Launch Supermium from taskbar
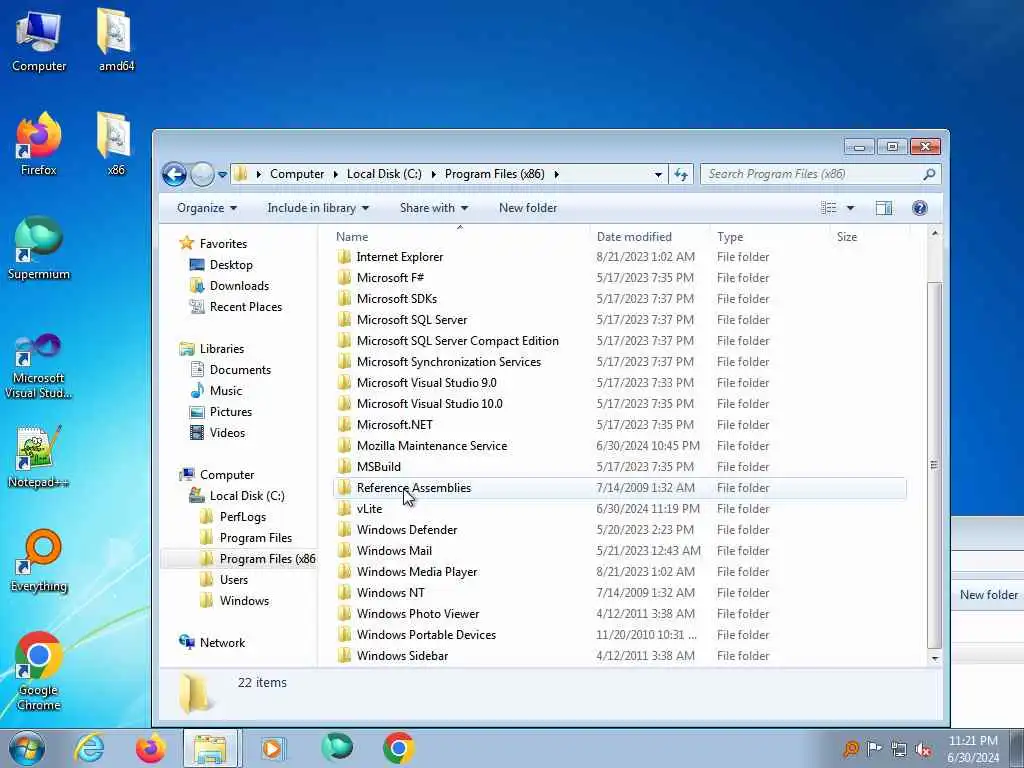This screenshot has width=1024, height=768. tap(337, 748)
